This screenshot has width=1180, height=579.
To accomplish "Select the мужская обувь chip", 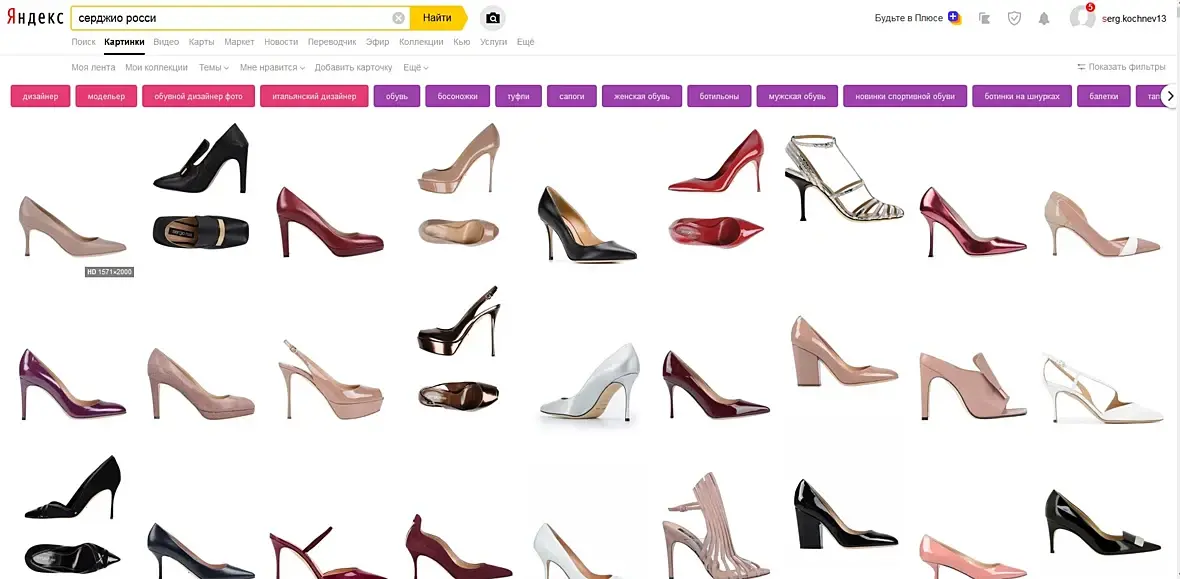I will 797,96.
